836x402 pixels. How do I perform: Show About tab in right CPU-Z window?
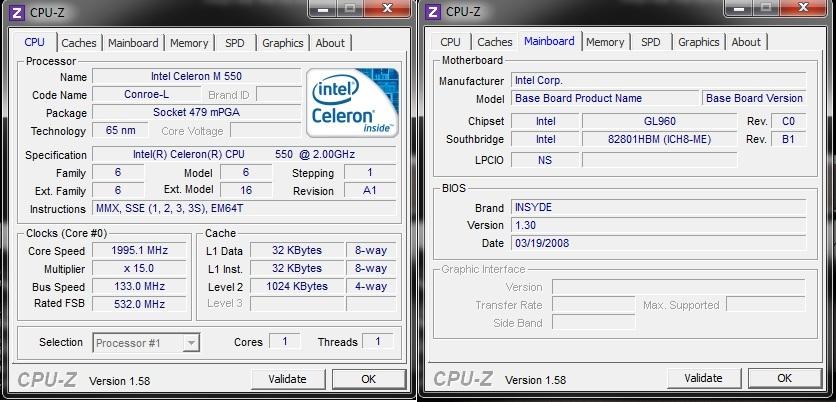point(746,42)
